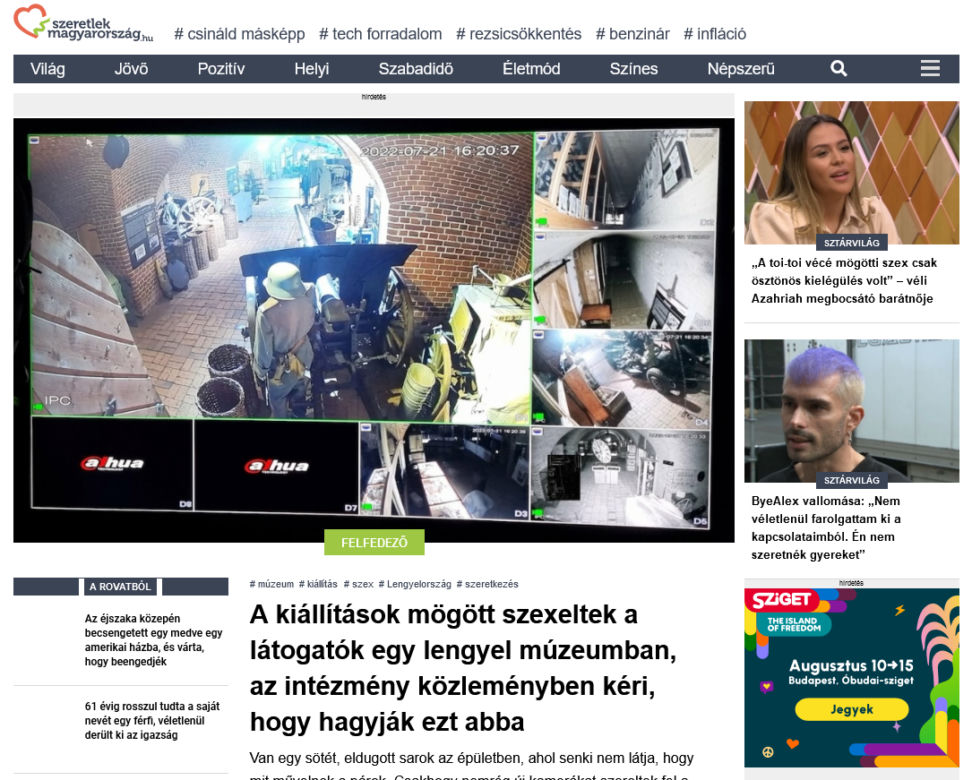Image resolution: width=972 pixels, height=780 pixels.
Task: Go to the Pozitív section
Action: [x=221, y=69]
